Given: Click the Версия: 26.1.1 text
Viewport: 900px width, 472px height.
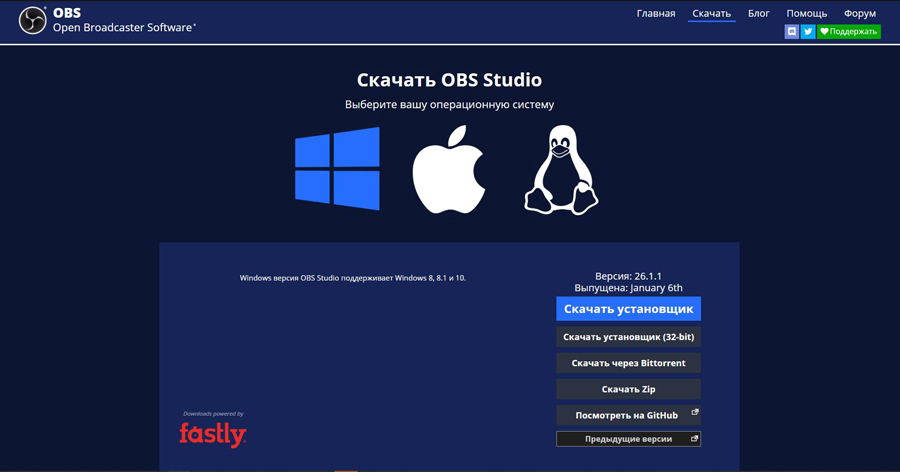Looking at the screenshot, I should click(x=628, y=276).
